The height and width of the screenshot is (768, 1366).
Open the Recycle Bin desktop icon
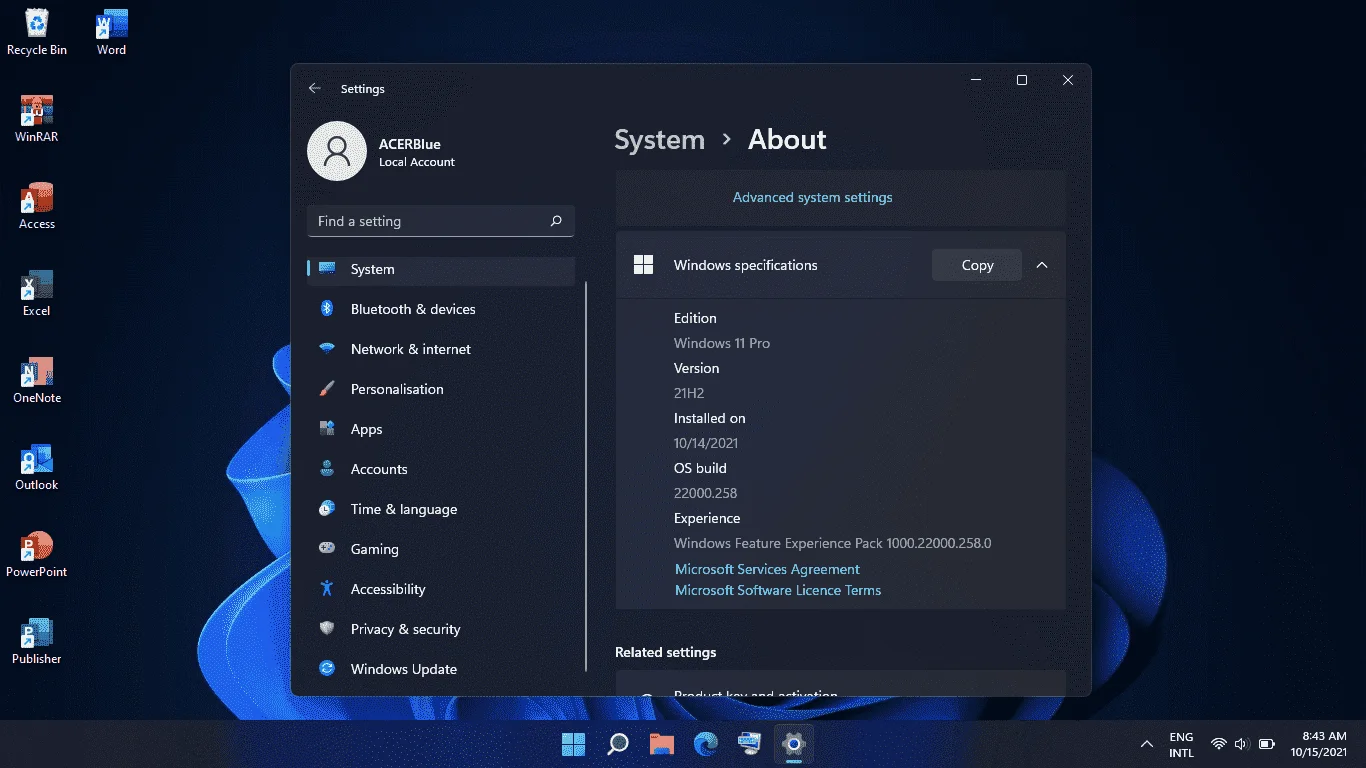37,32
